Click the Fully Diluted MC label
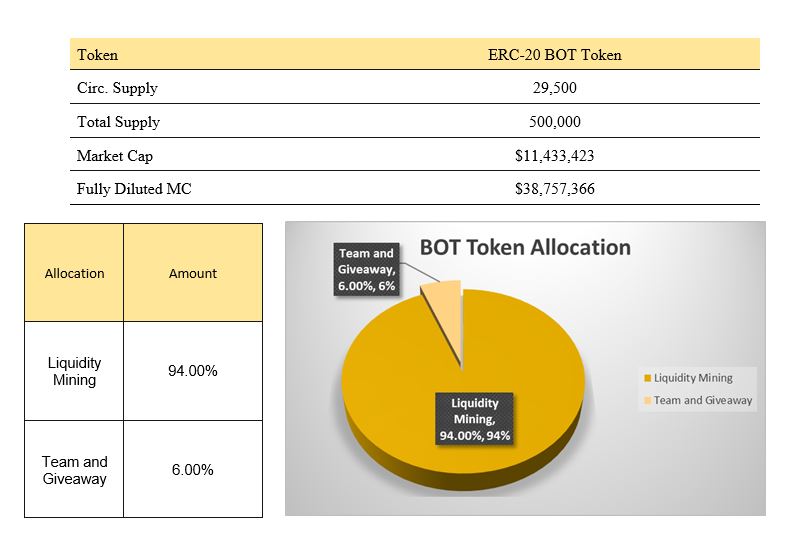 [134, 189]
